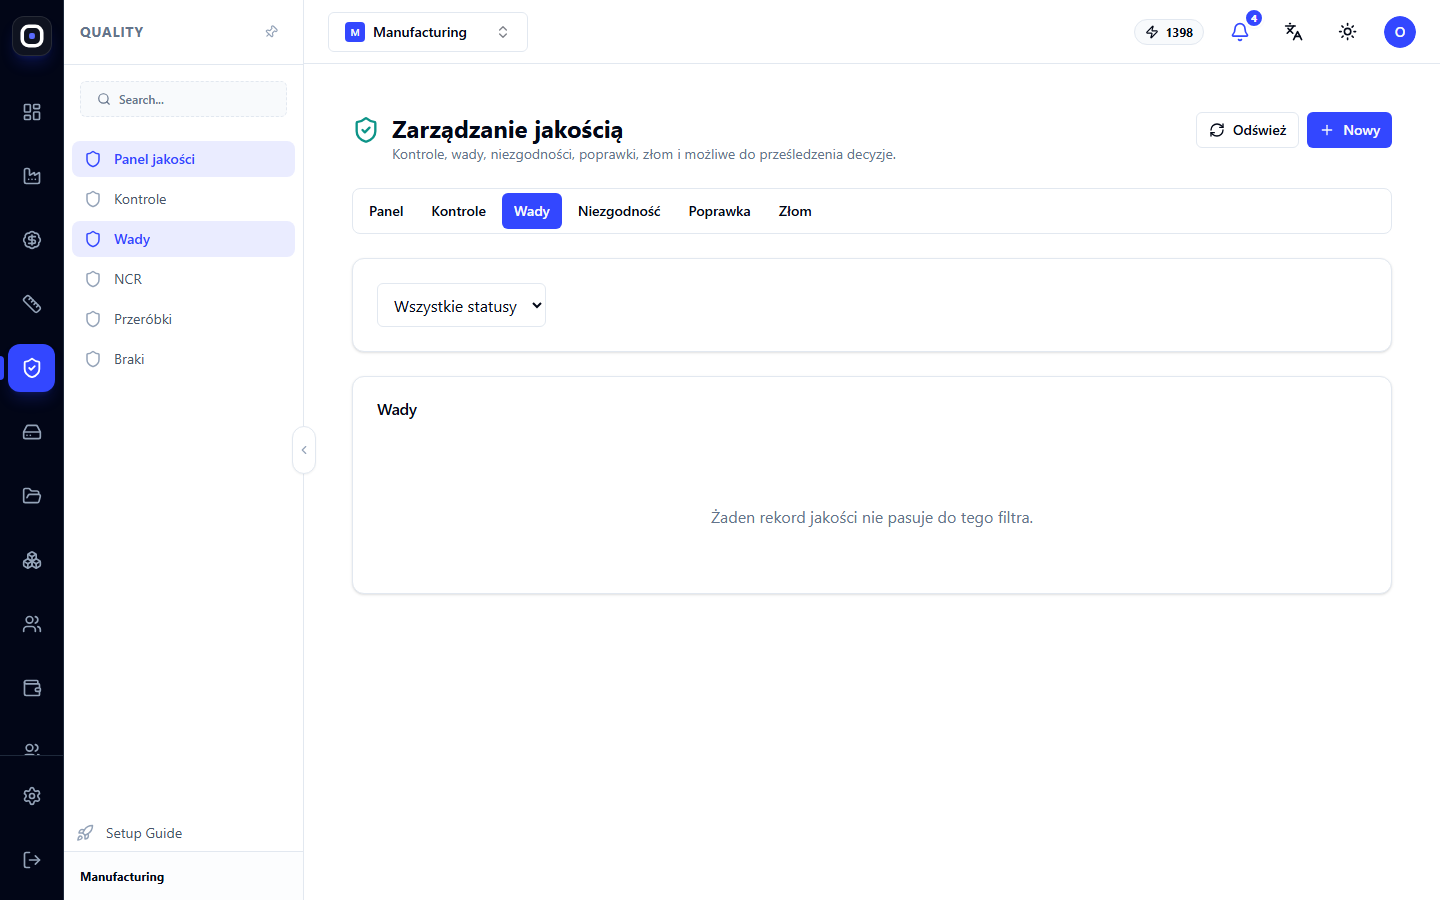The image size is (1440, 900).
Task: Open the dashboard grid icon in the left rail
Action: (x=32, y=112)
